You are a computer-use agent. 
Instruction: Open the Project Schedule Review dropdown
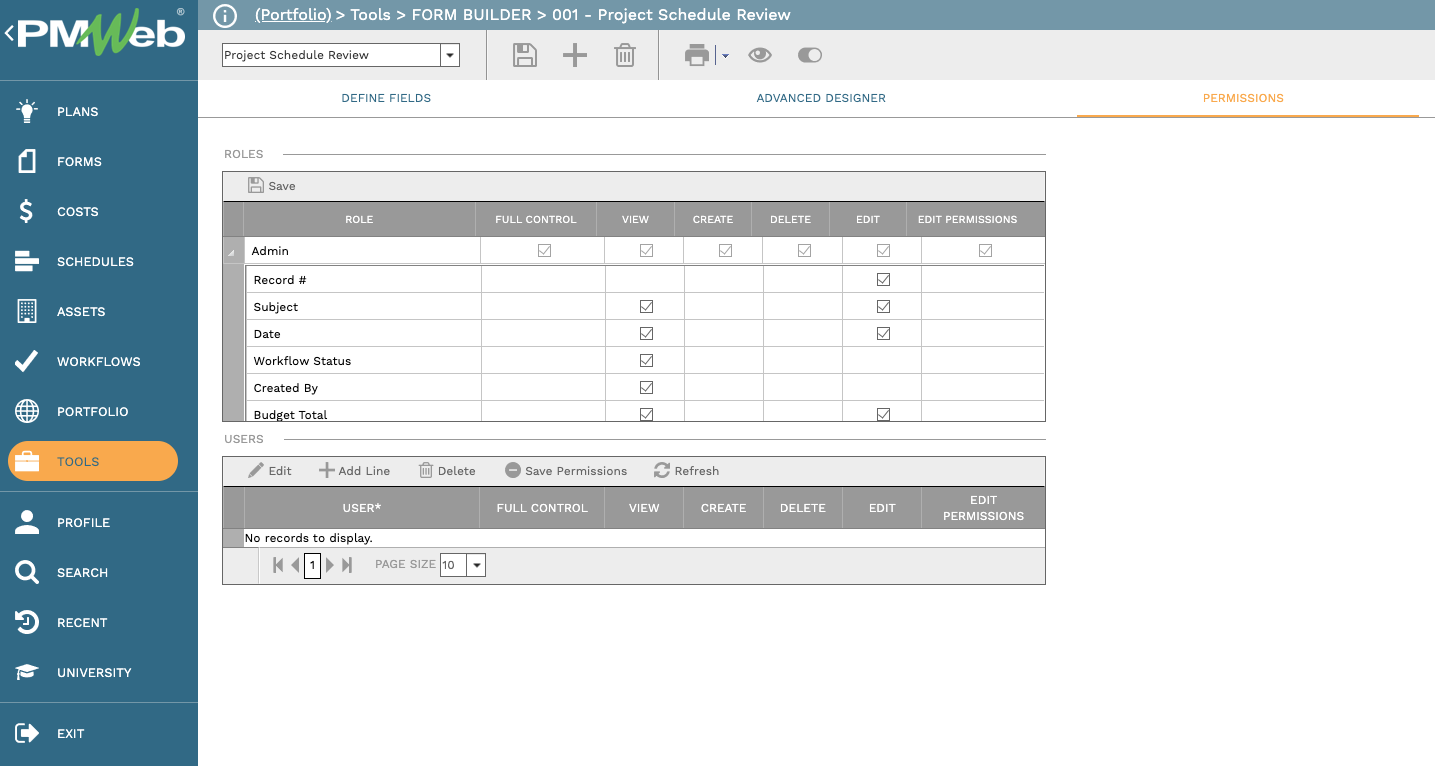pyautogui.click(x=450, y=55)
